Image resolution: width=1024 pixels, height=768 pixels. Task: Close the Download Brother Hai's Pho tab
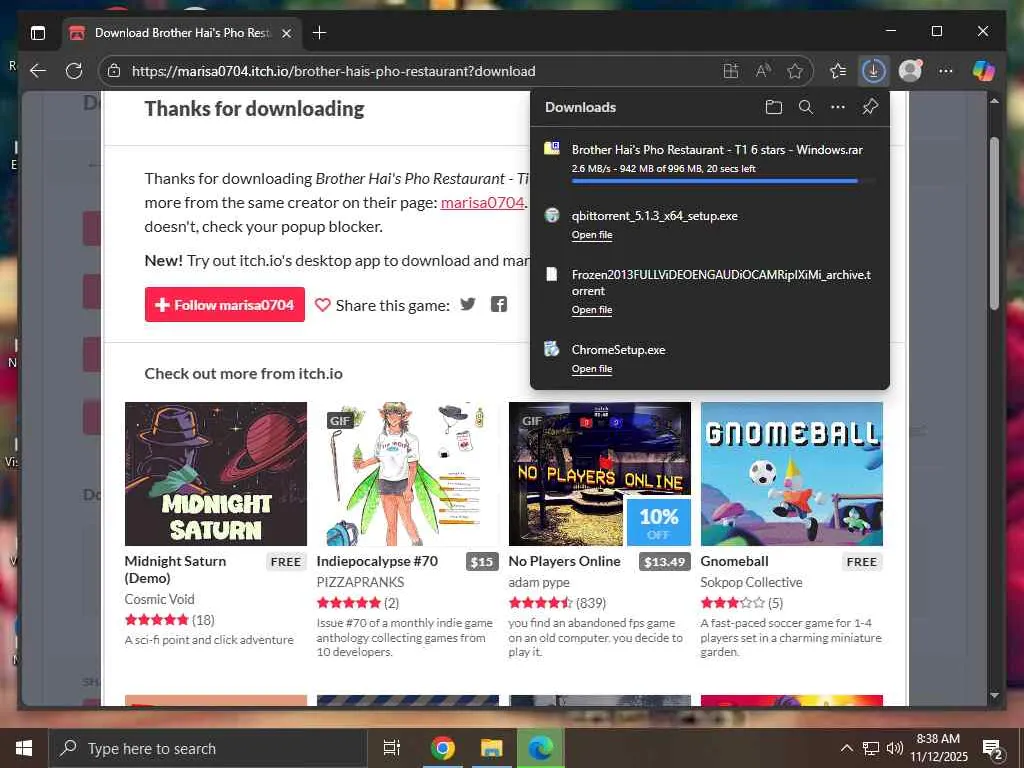click(x=286, y=33)
